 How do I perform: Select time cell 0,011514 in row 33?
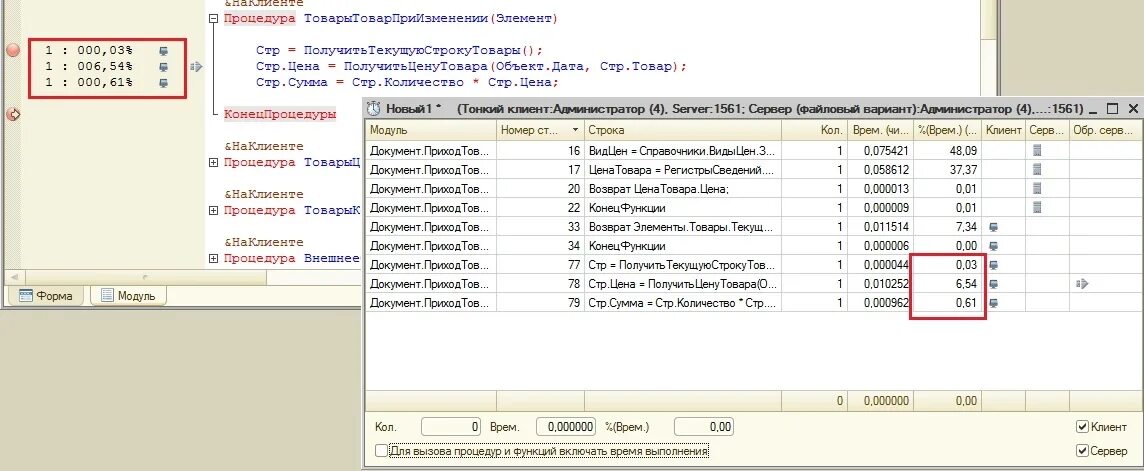point(880,227)
